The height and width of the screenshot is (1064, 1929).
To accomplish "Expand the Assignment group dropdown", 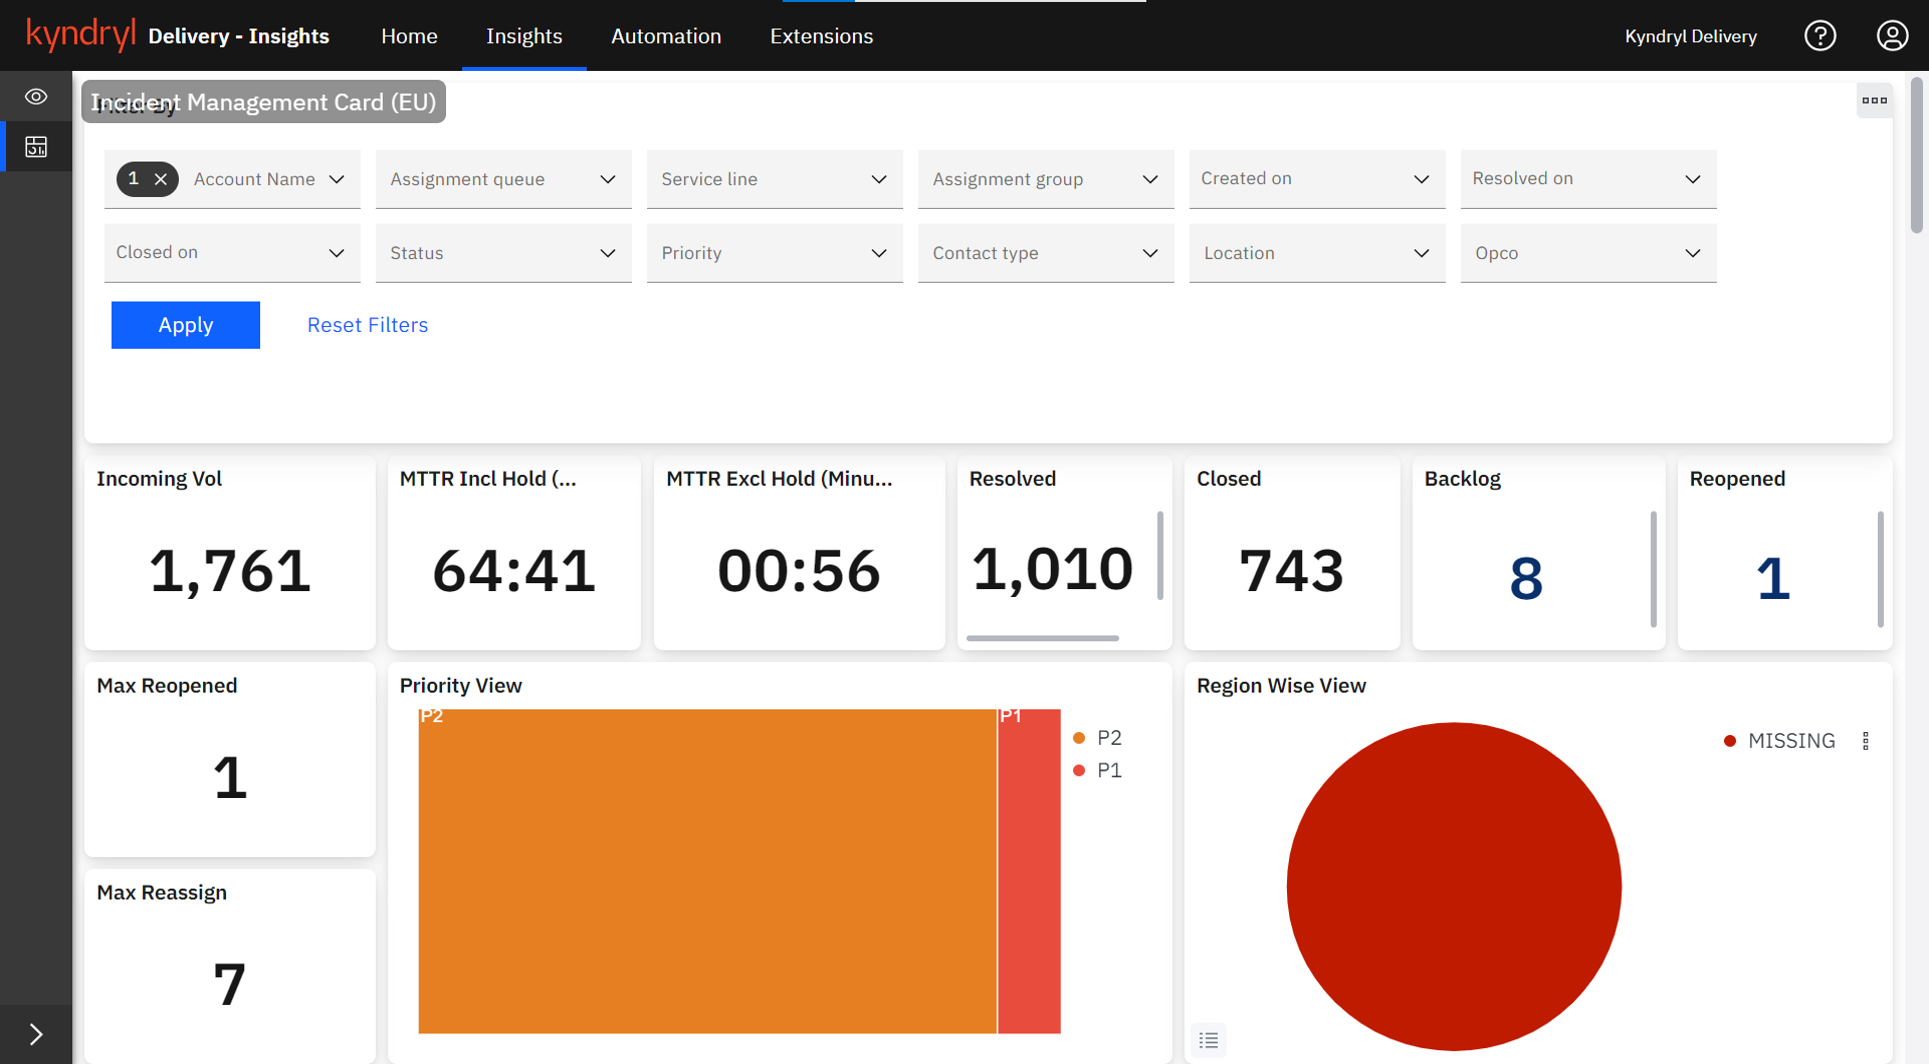I will point(1045,179).
